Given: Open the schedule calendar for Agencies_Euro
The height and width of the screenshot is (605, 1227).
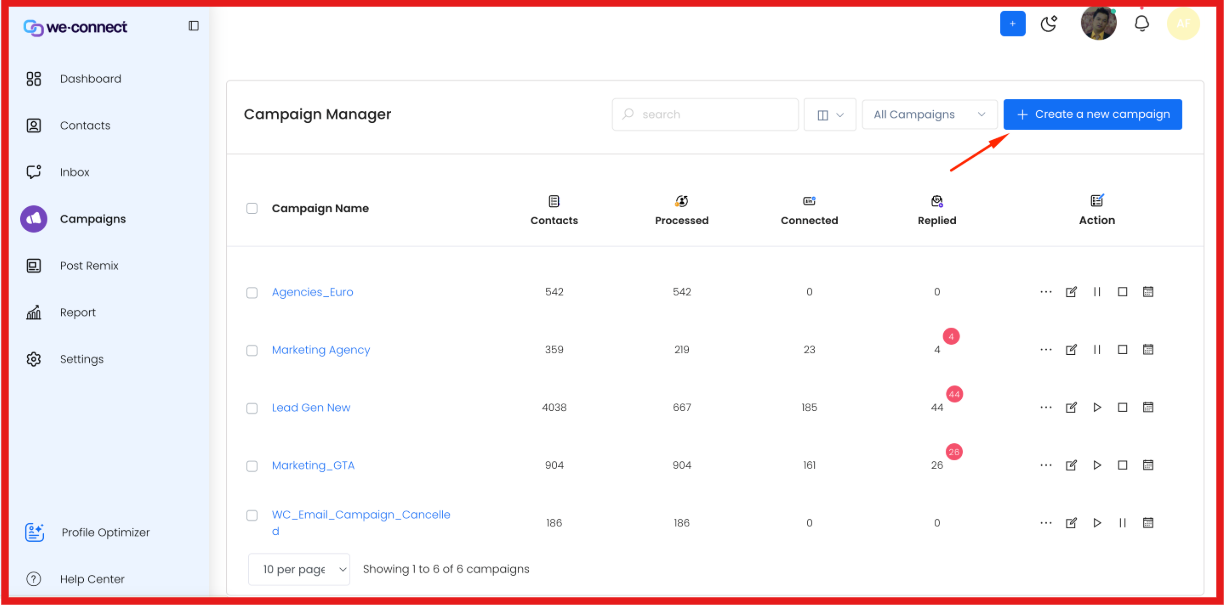Looking at the screenshot, I should pos(1147,291).
